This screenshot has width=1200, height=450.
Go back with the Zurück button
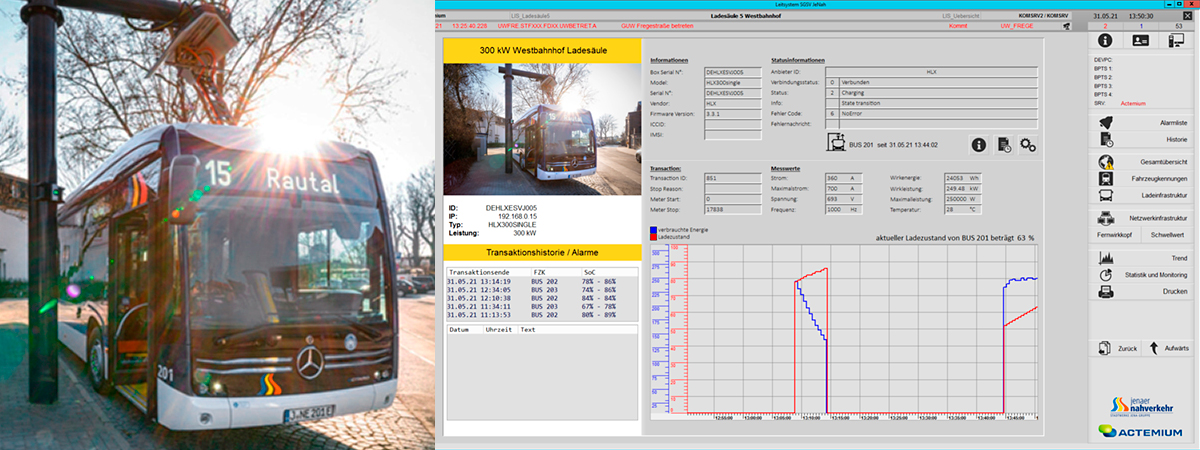[x=1118, y=348]
